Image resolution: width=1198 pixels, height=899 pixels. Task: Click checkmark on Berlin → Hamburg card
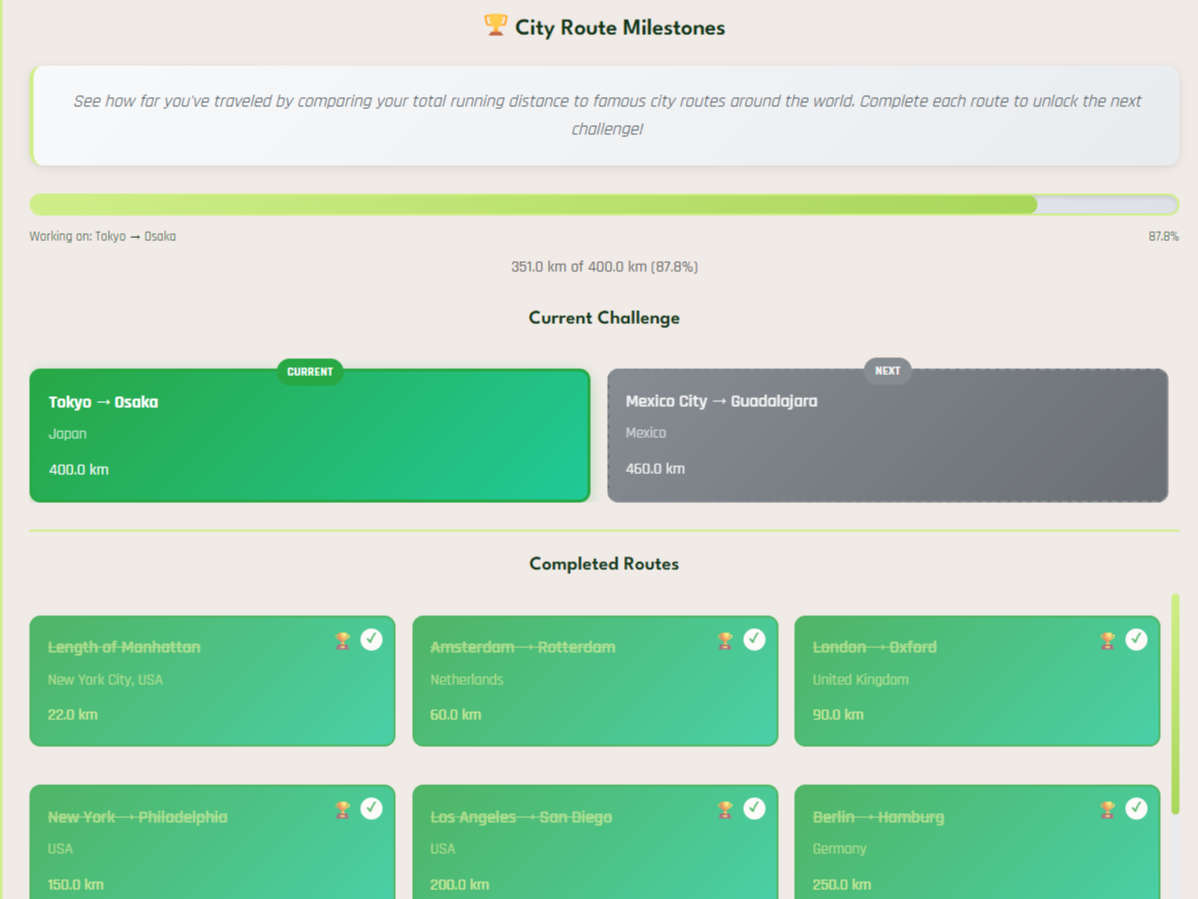click(1136, 808)
